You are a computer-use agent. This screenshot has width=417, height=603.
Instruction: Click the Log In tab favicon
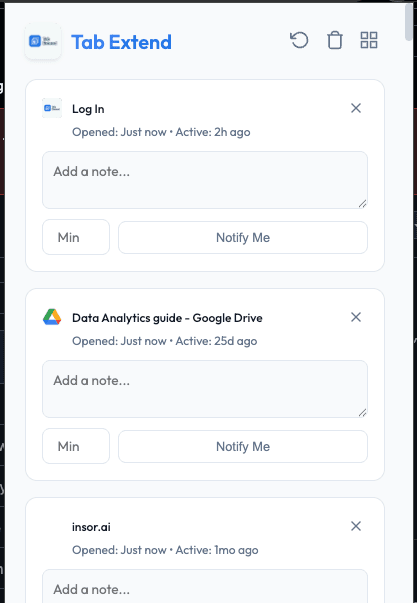52,108
